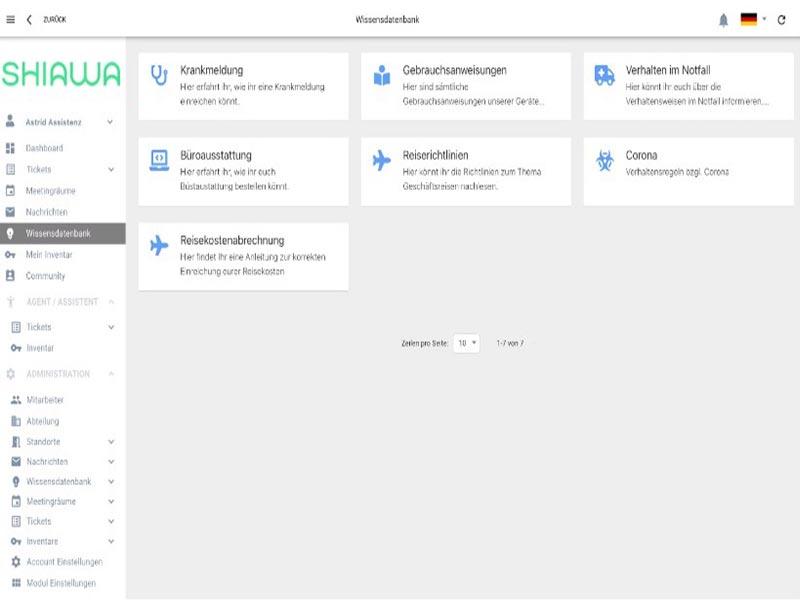Click the Astrid Assistenz user avatar icon

click(x=10, y=121)
